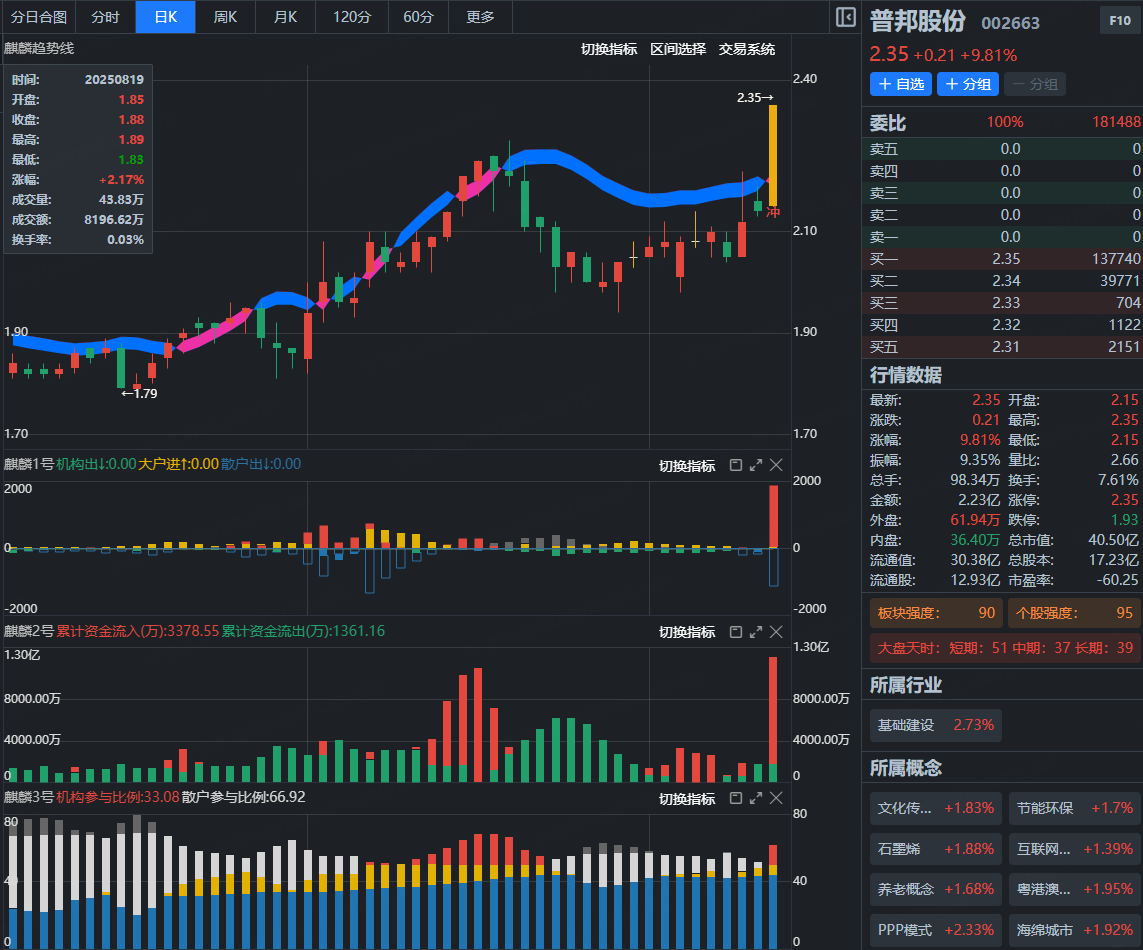Open the 交易系统 menu
This screenshot has width=1143, height=950.
pos(746,49)
